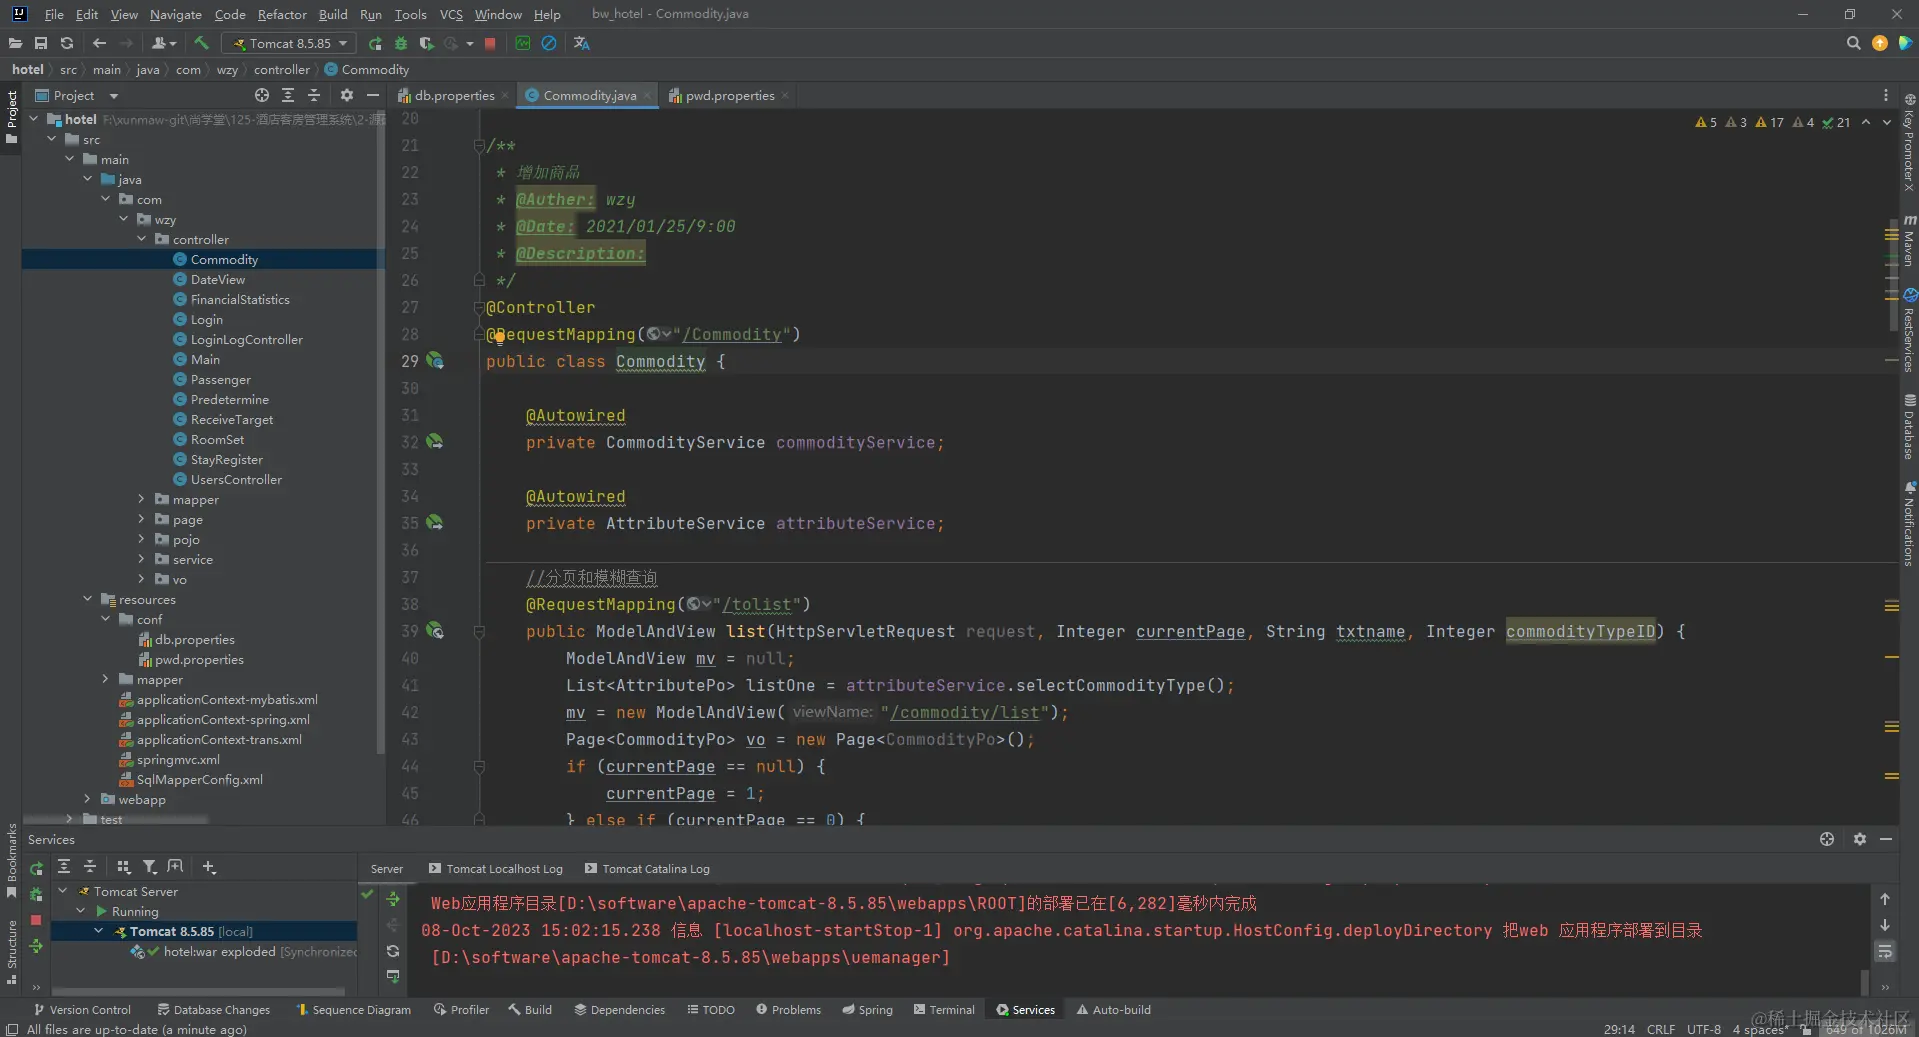
Task: Collapse the resources folder
Action: click(x=87, y=599)
